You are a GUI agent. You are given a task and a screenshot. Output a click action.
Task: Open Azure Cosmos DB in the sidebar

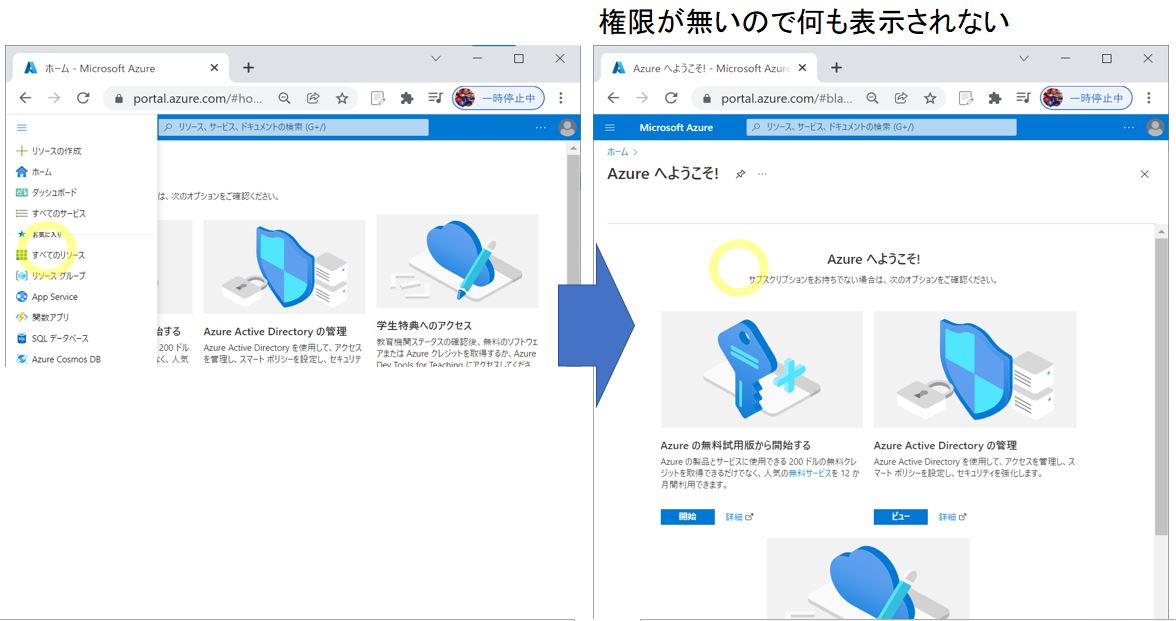pyautogui.click(x=58, y=359)
